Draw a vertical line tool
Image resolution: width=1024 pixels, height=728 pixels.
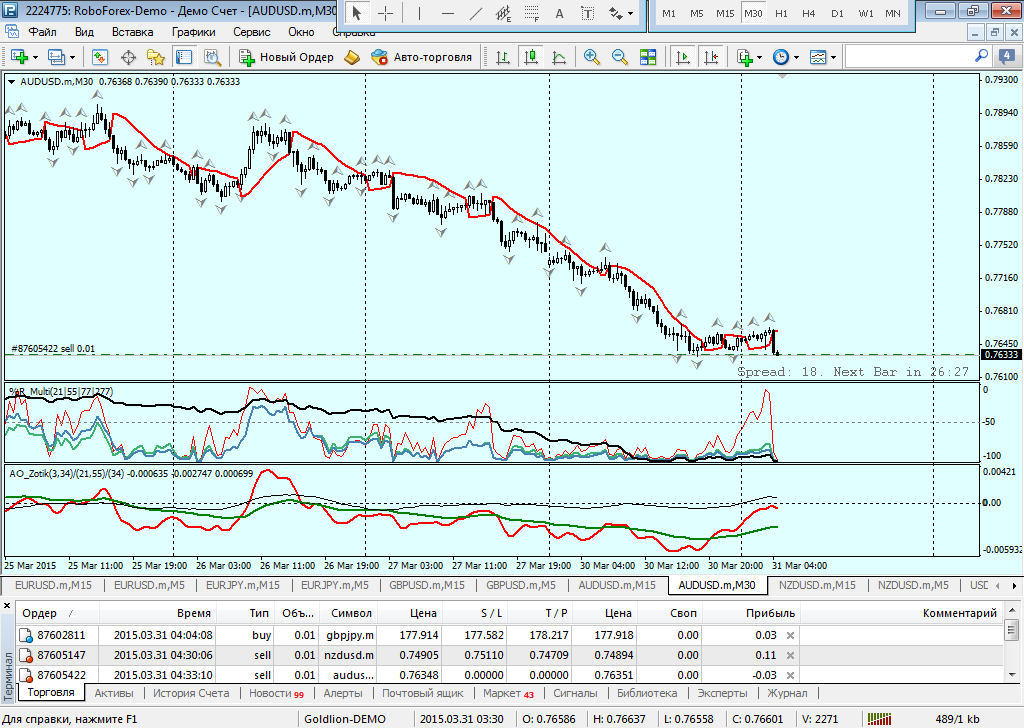pos(419,13)
